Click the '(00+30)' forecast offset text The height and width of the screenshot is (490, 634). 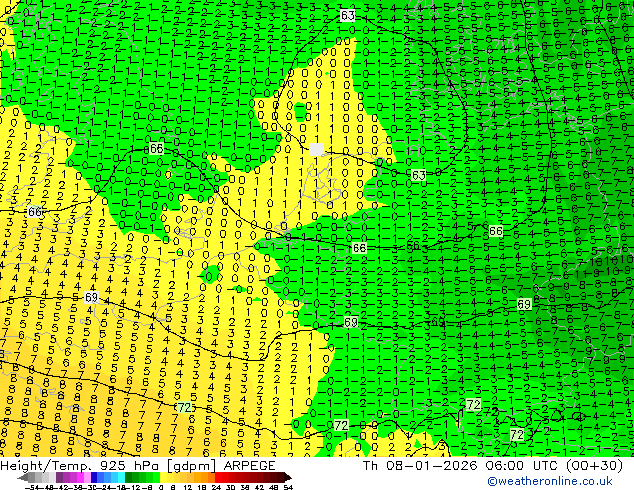(x=594, y=466)
